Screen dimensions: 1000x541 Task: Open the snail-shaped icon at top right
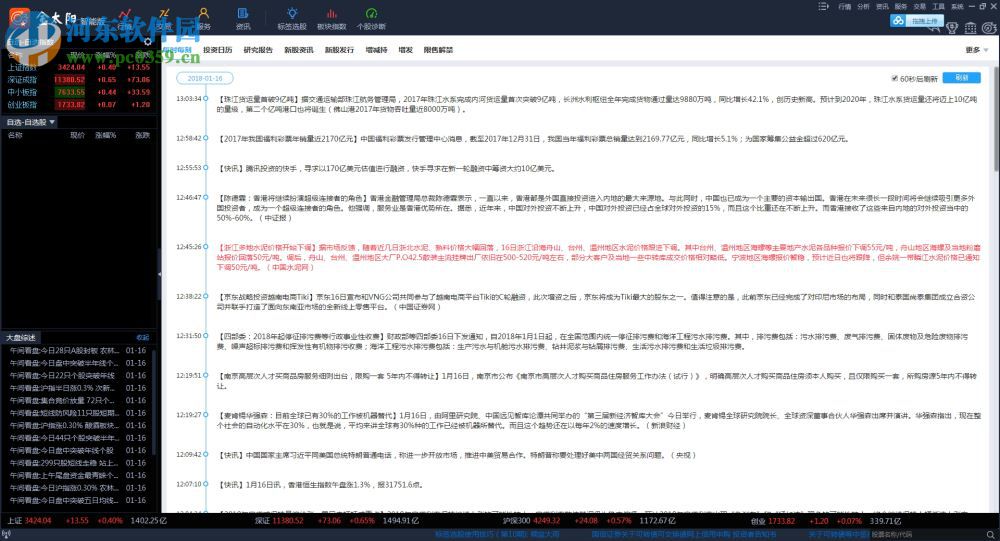[x=989, y=27]
